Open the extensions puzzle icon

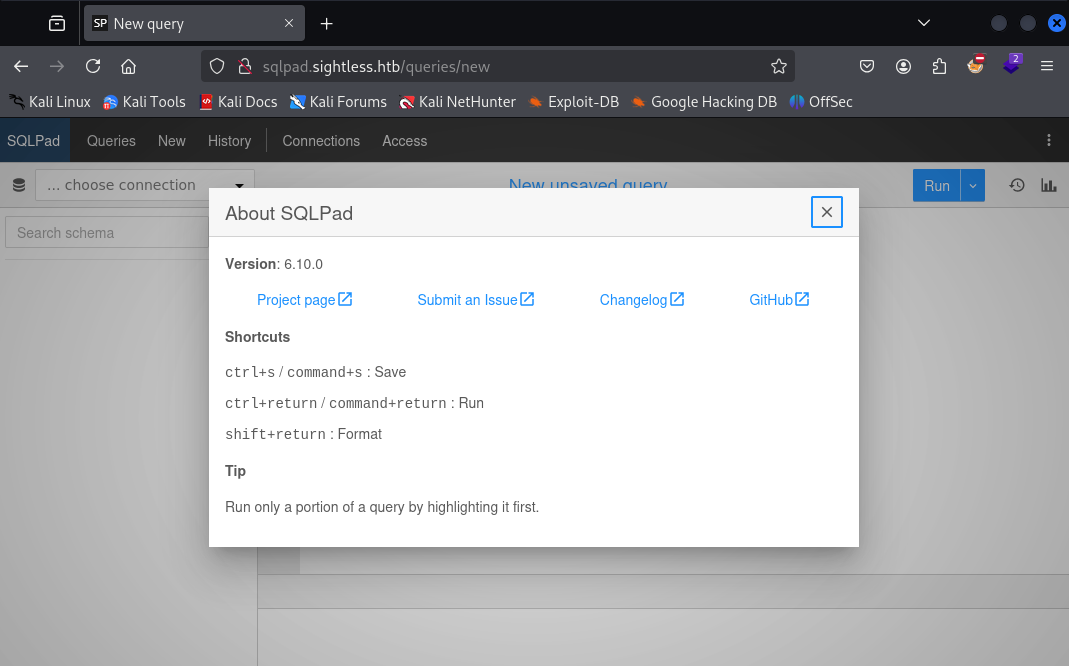939,66
